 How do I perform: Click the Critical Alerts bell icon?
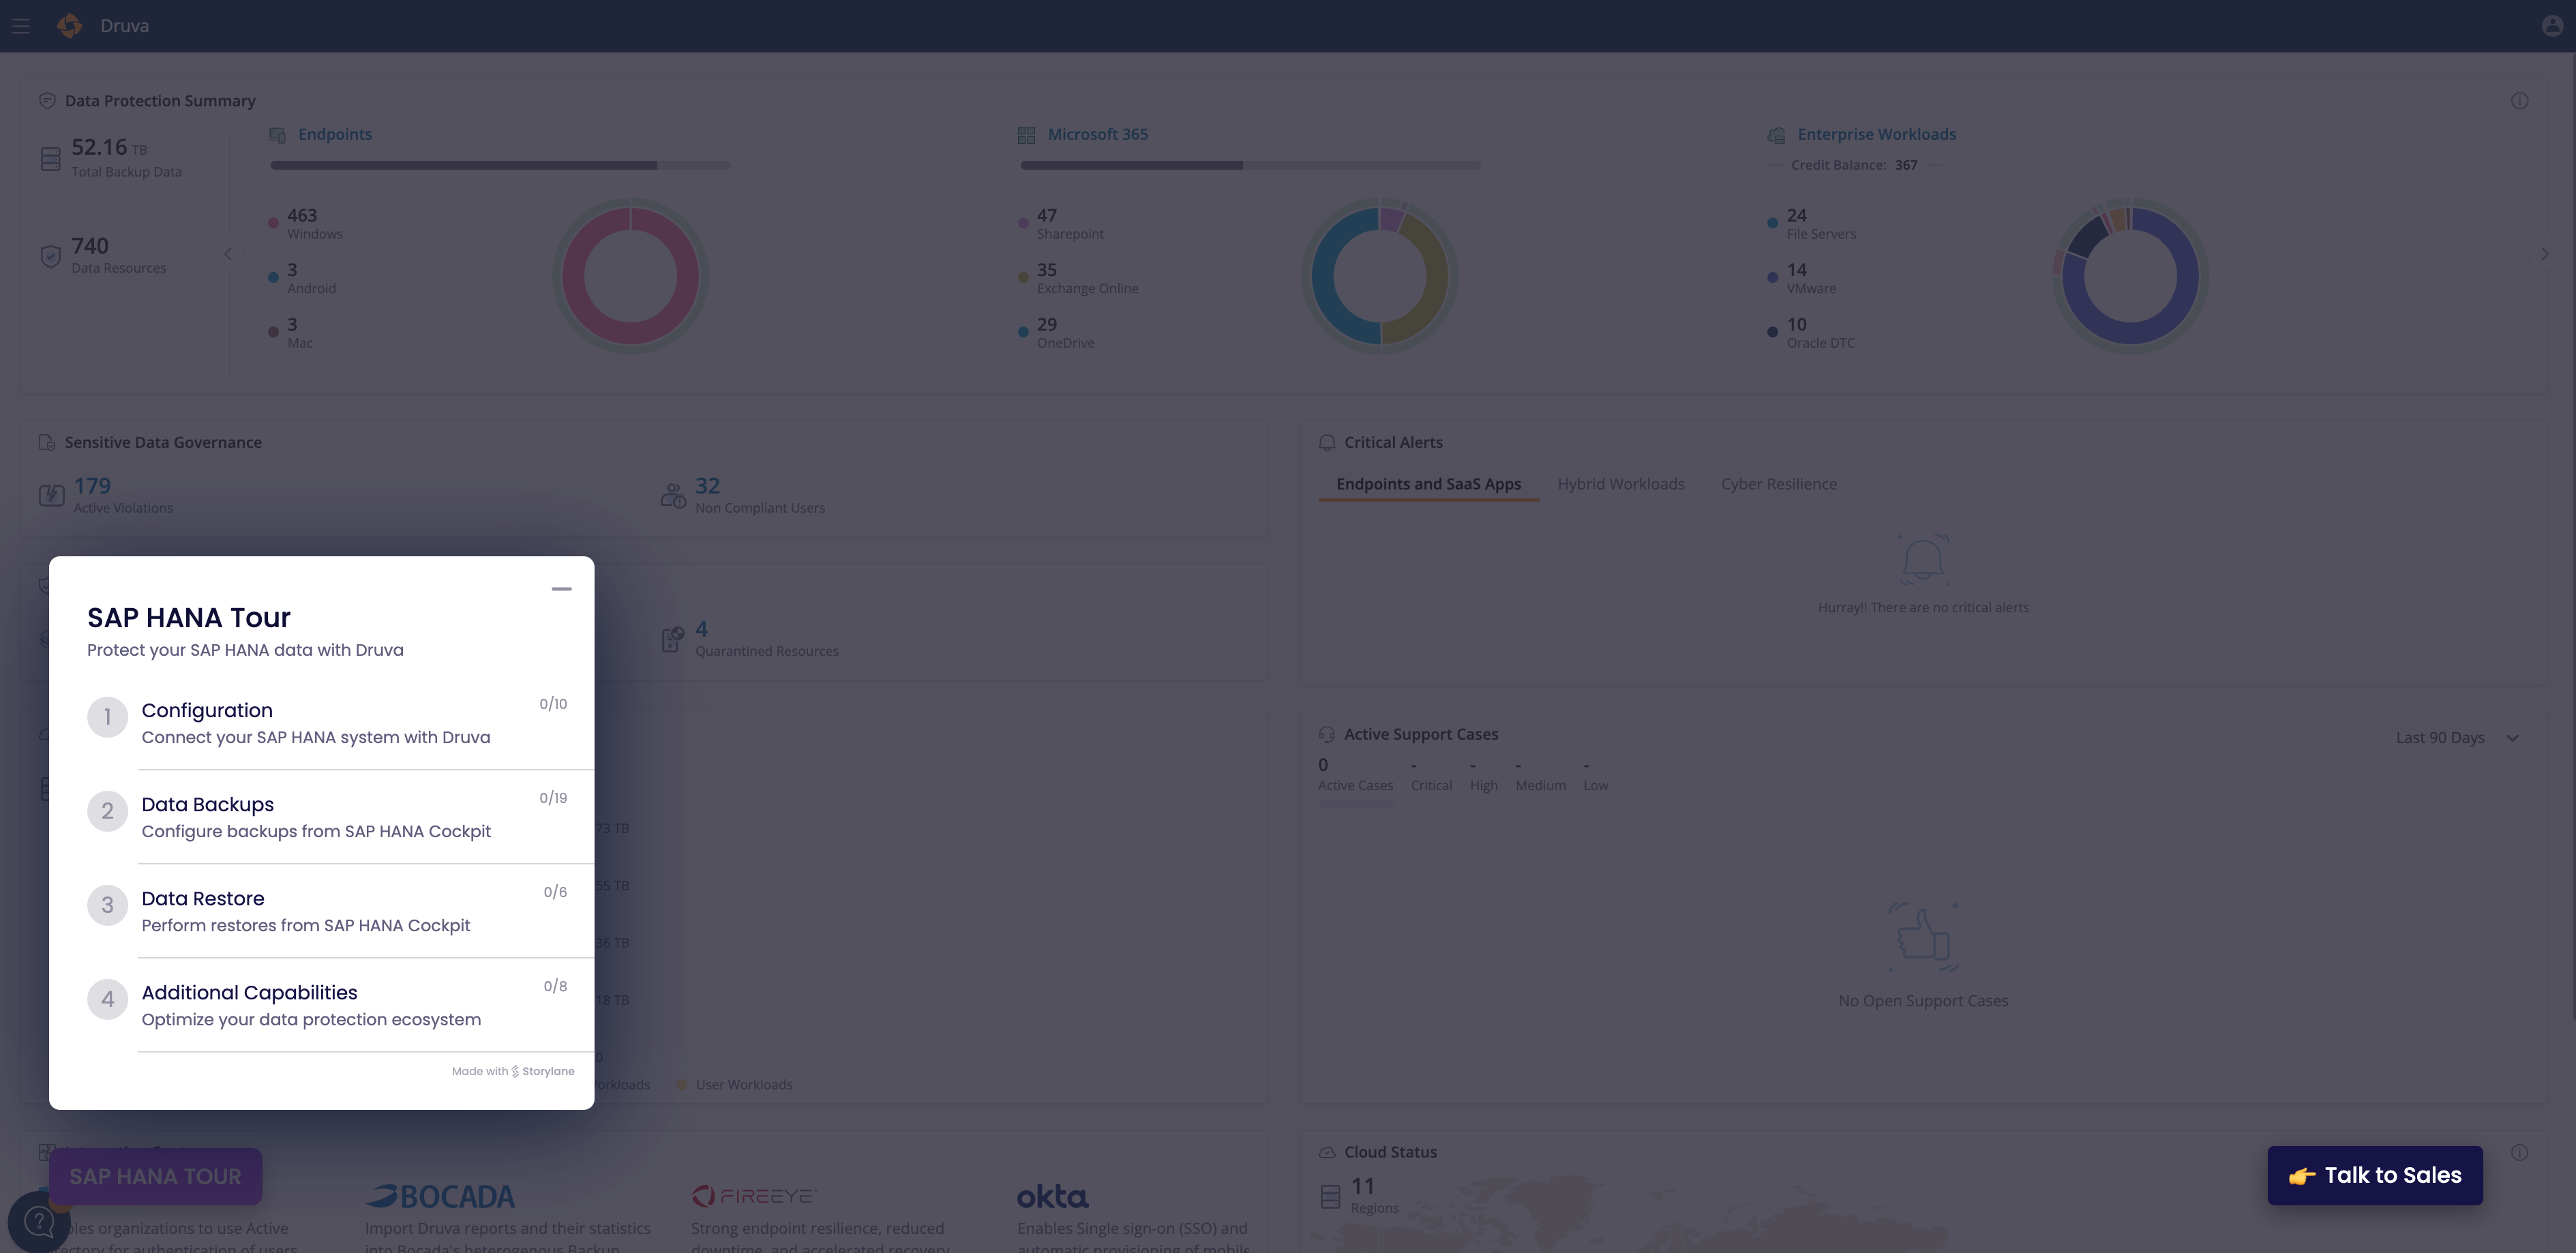click(1327, 442)
